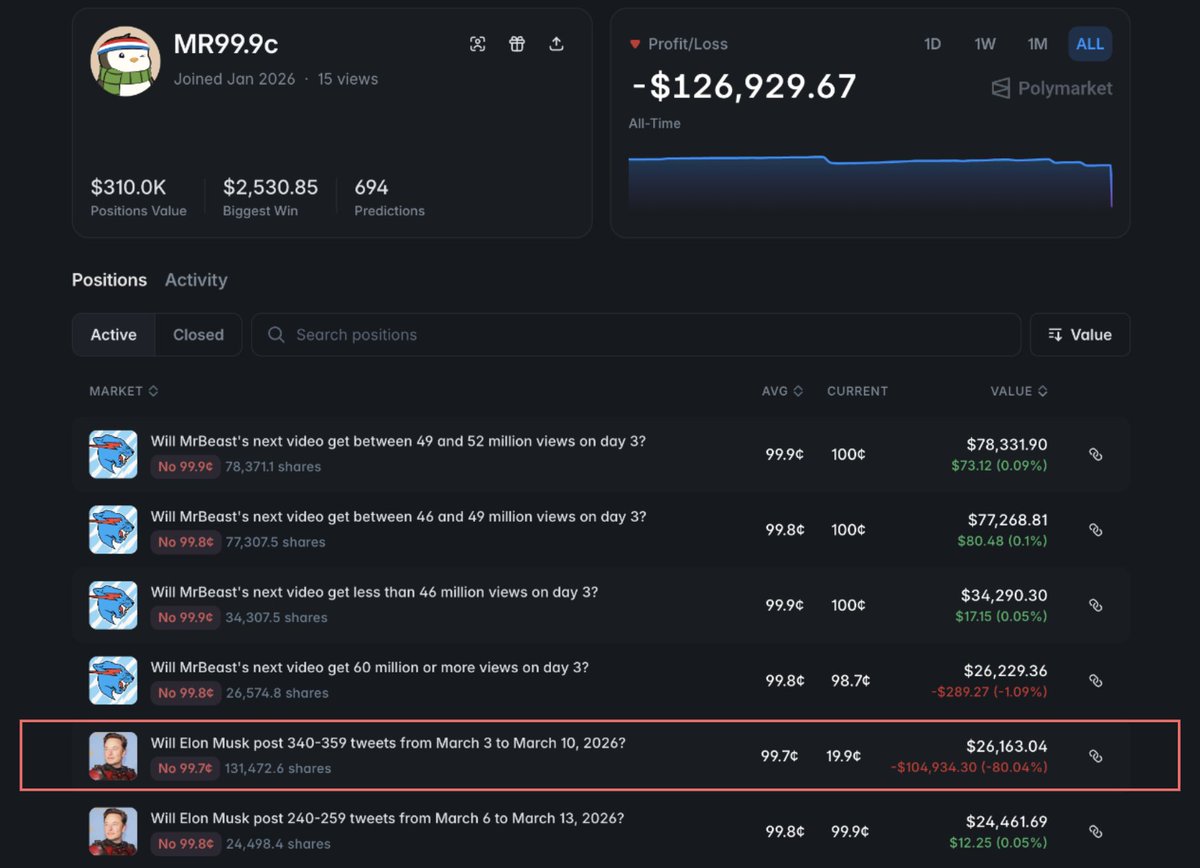Open market MrBeast 60 million or more views
Screen dimensions: 1200x868
(370, 667)
